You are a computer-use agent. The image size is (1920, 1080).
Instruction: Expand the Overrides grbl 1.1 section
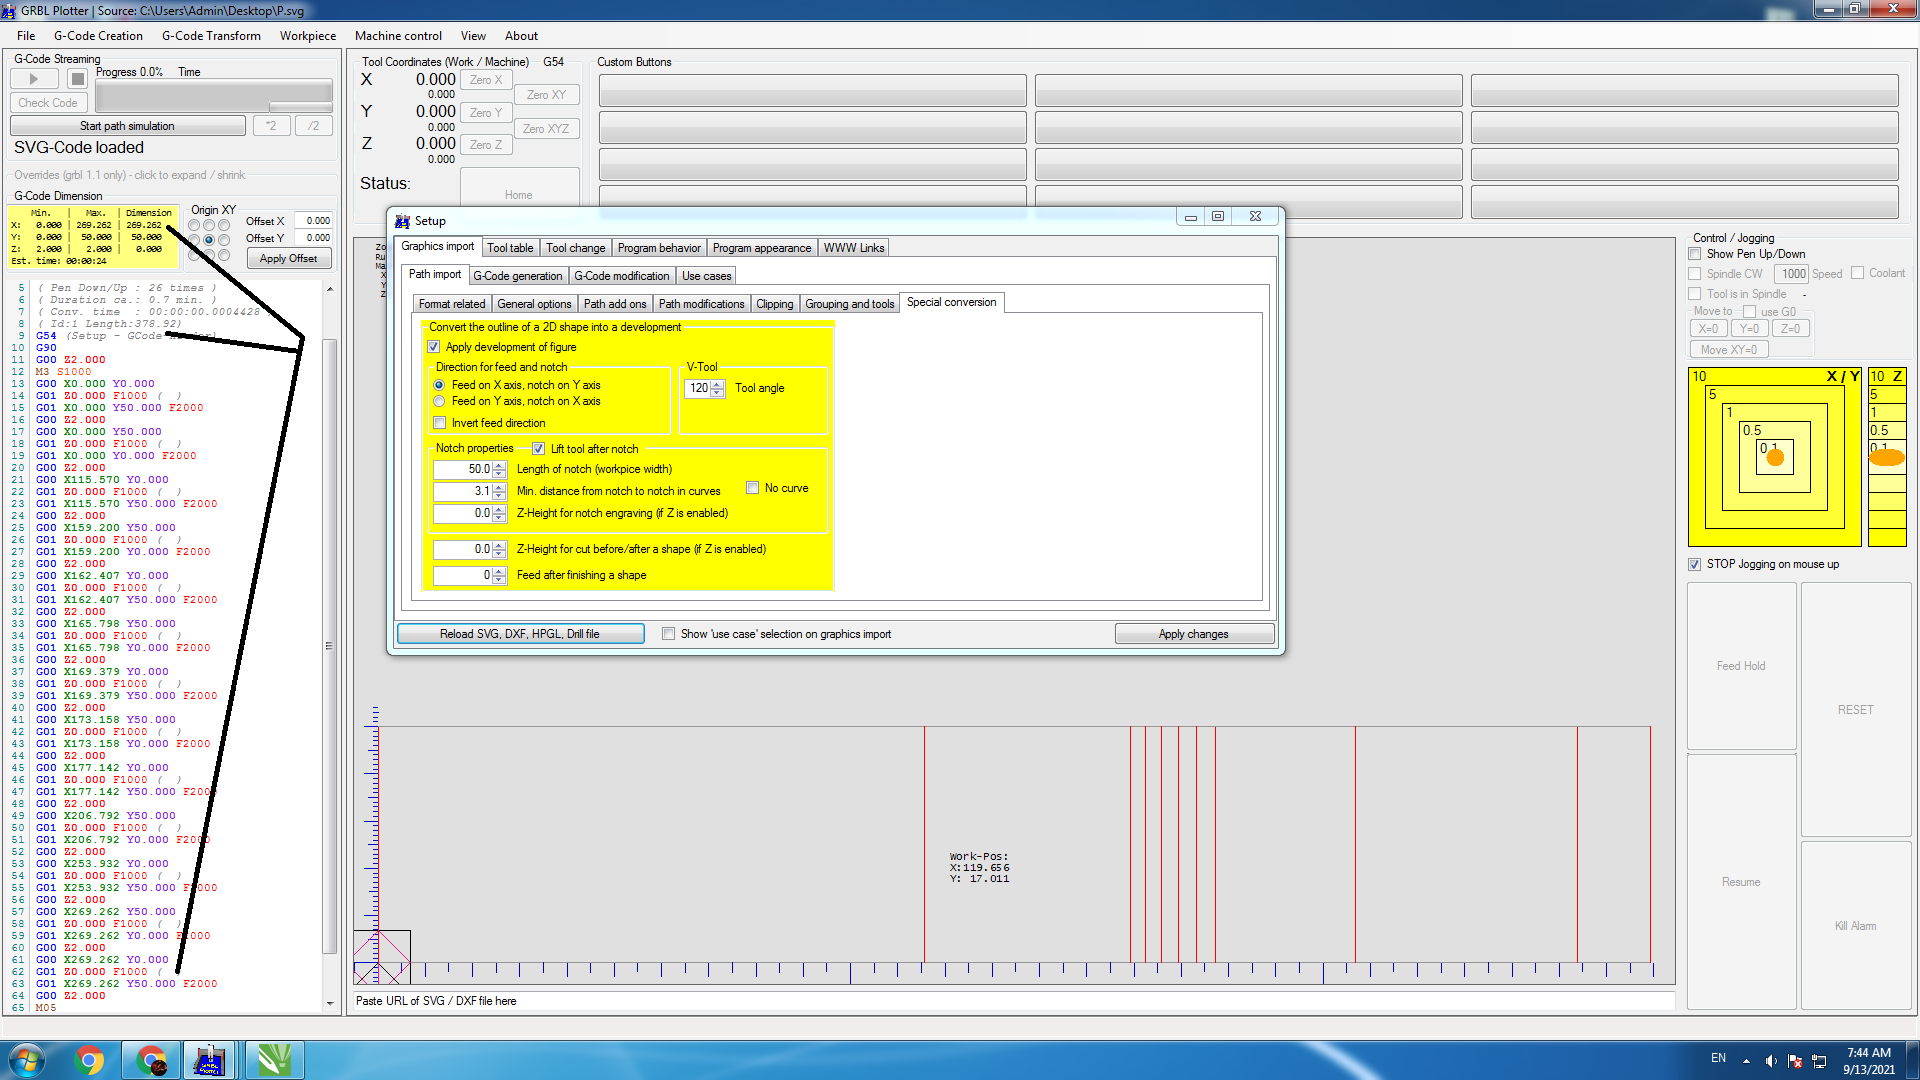point(130,175)
